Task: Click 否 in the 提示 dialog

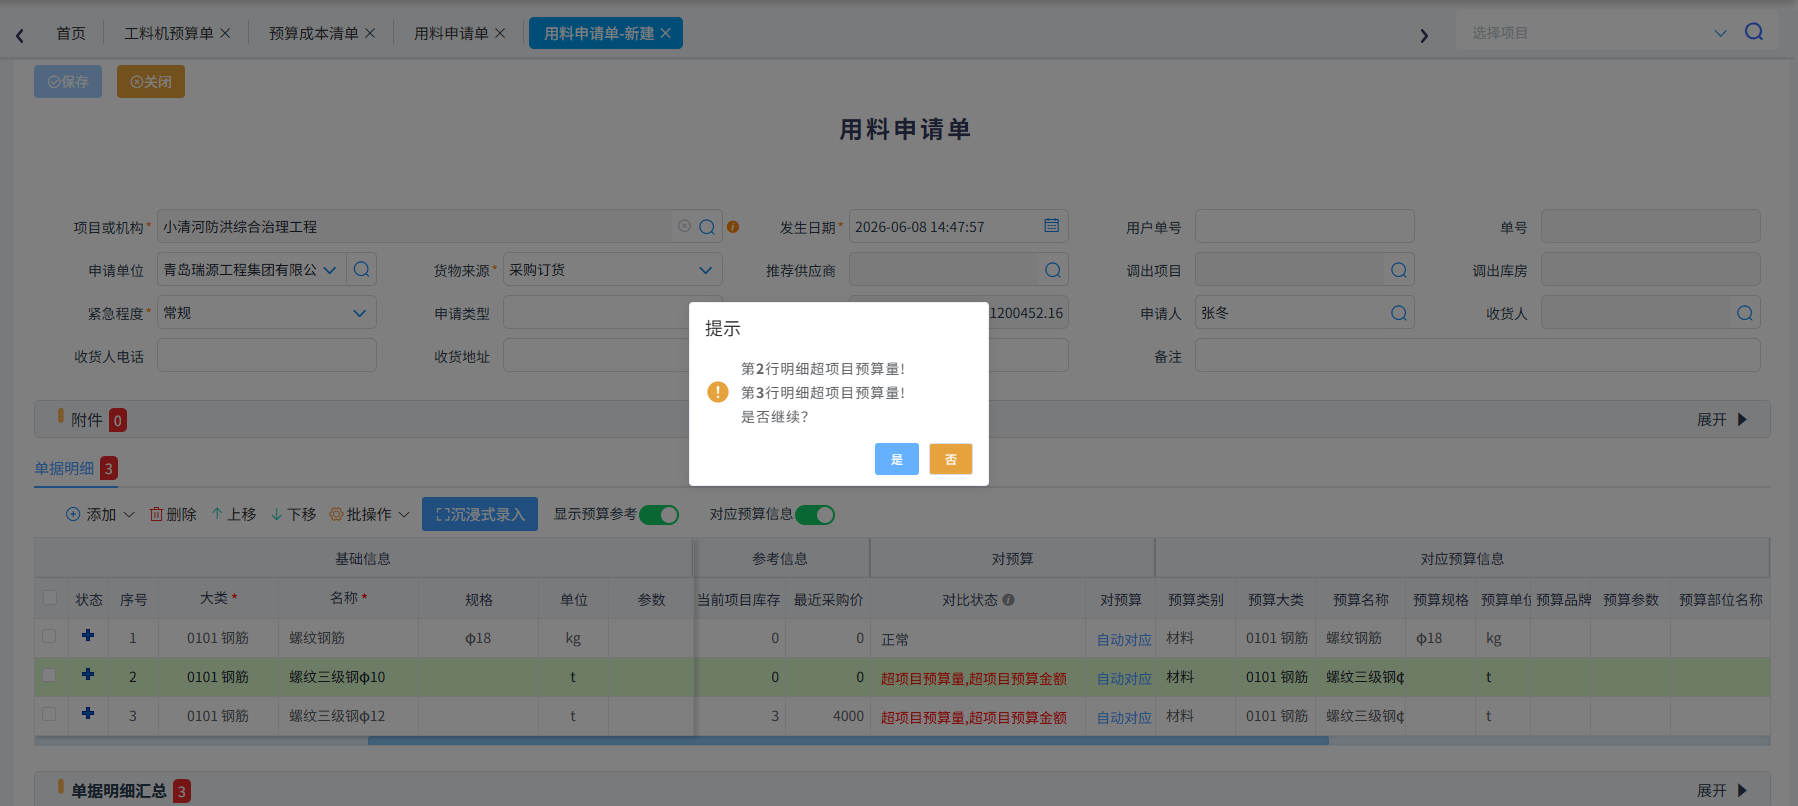Action: (x=951, y=459)
